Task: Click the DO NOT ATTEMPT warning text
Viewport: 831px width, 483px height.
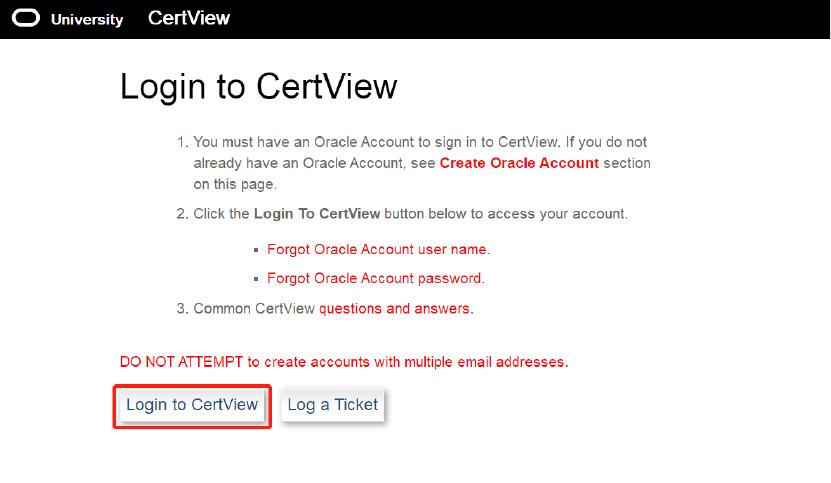Action: [343, 362]
